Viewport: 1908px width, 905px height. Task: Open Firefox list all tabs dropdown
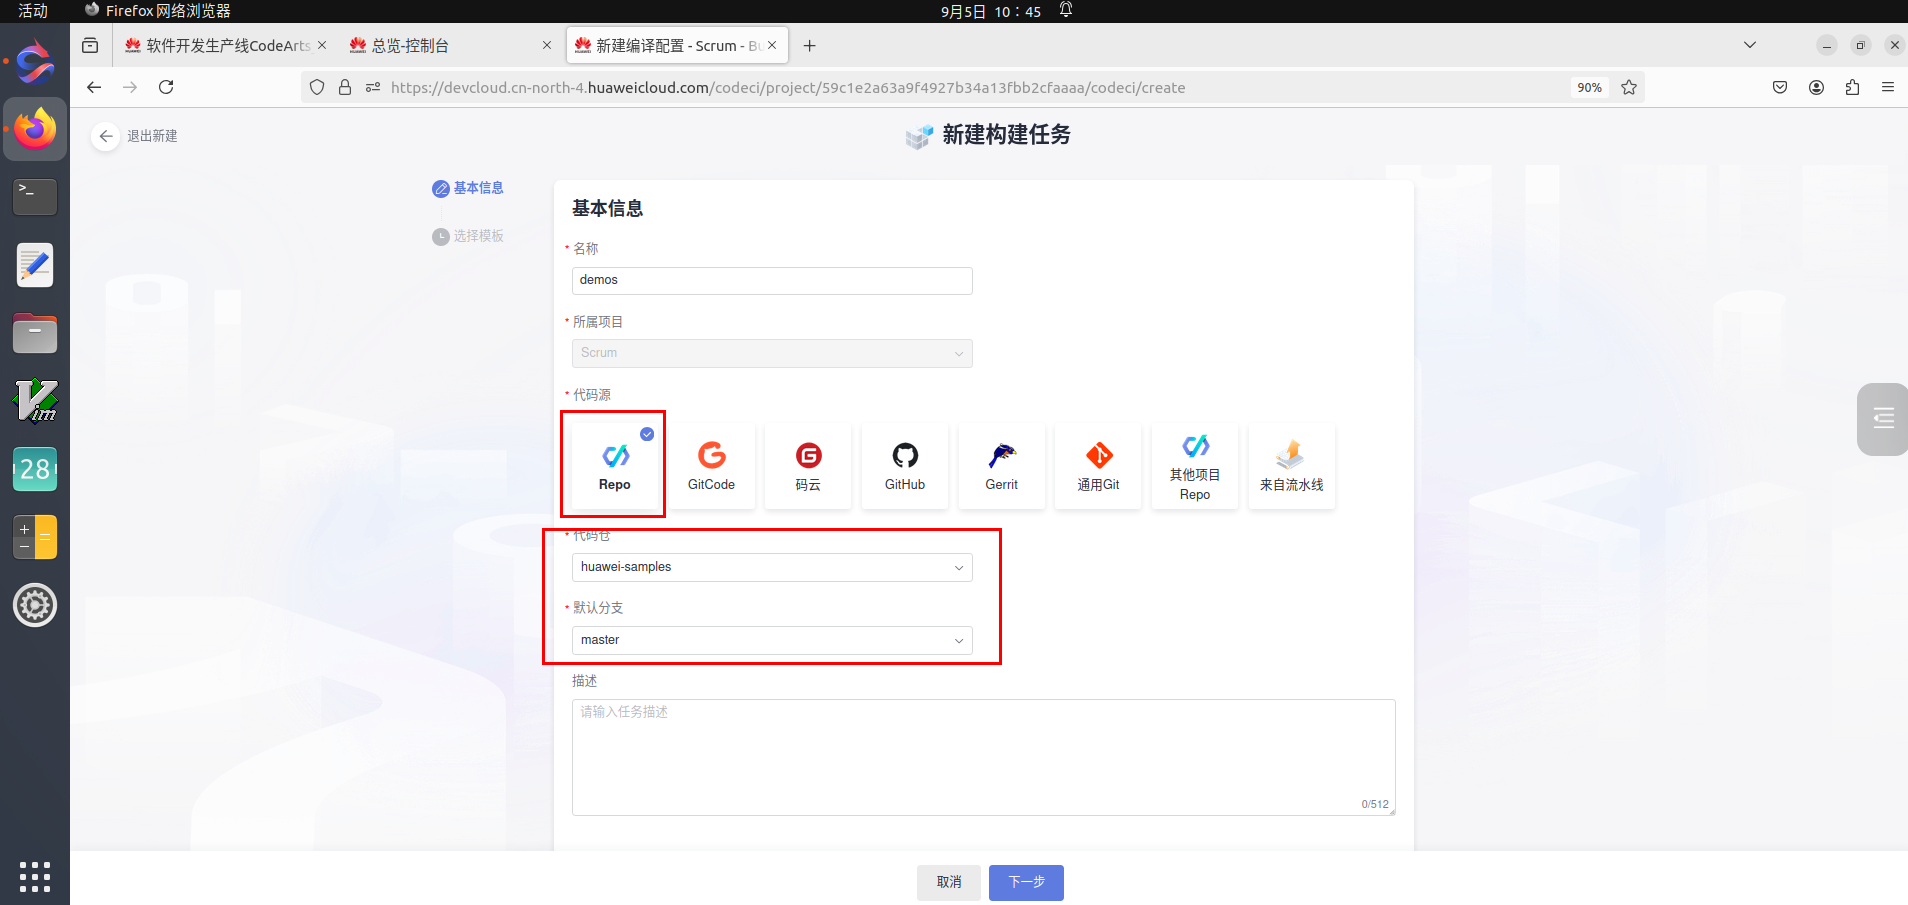pos(1750,45)
